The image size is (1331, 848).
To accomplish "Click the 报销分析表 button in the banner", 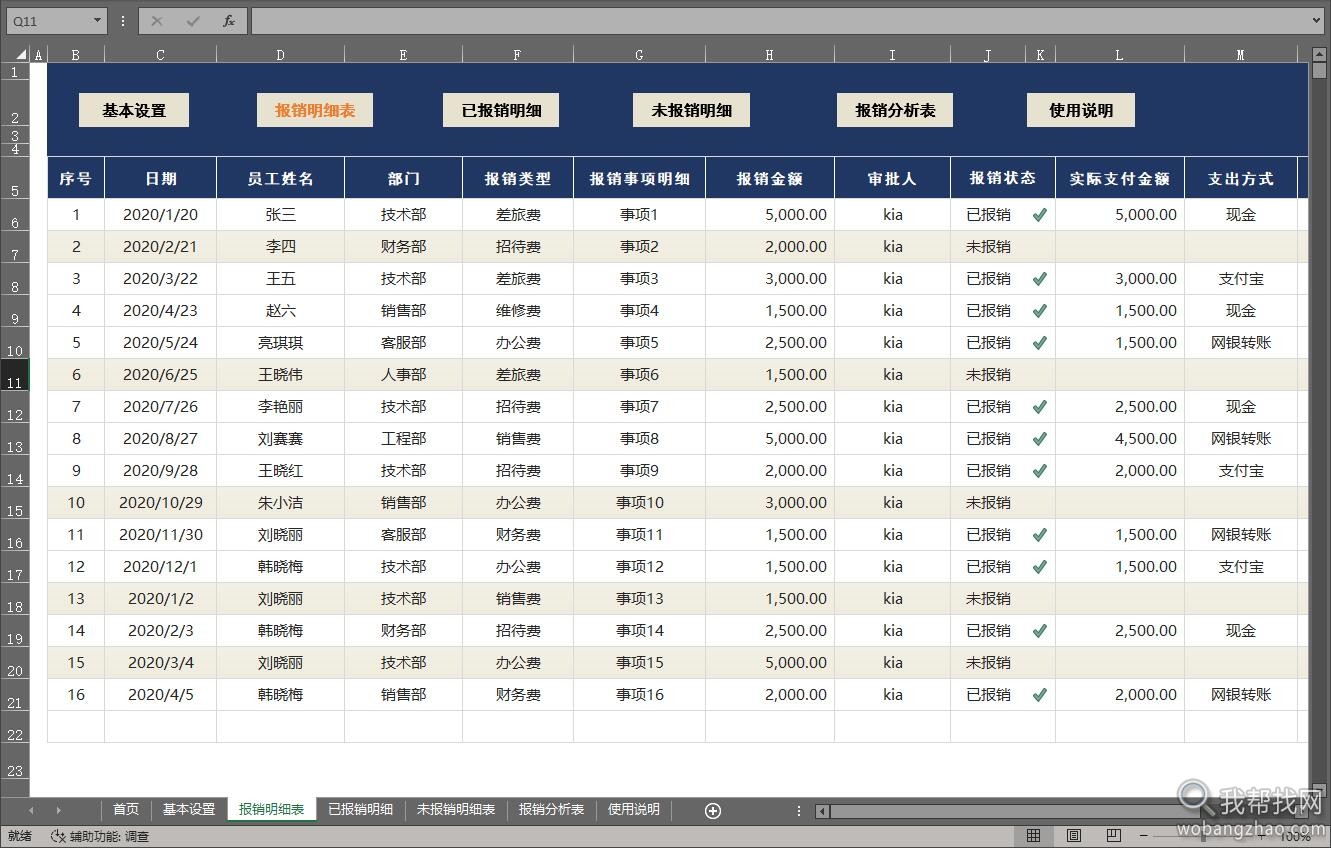I will [x=895, y=110].
